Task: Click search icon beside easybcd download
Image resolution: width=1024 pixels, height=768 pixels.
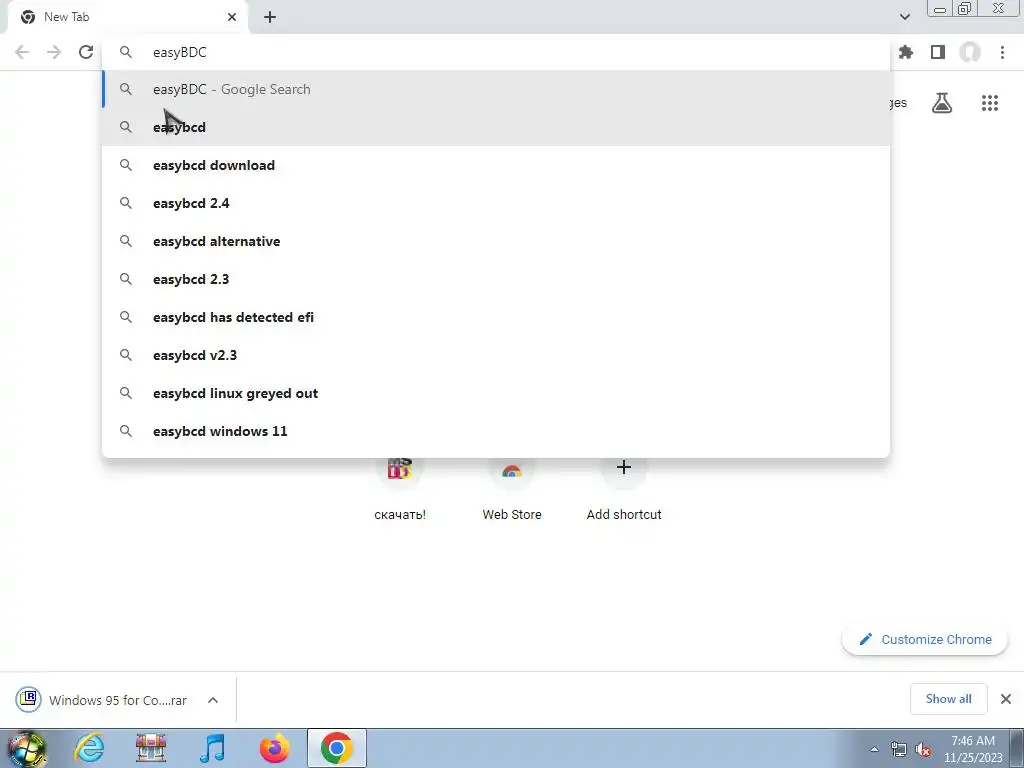Action: point(126,165)
